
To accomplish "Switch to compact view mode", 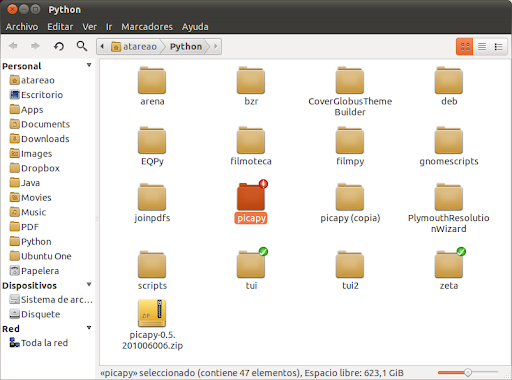I will pos(498,46).
